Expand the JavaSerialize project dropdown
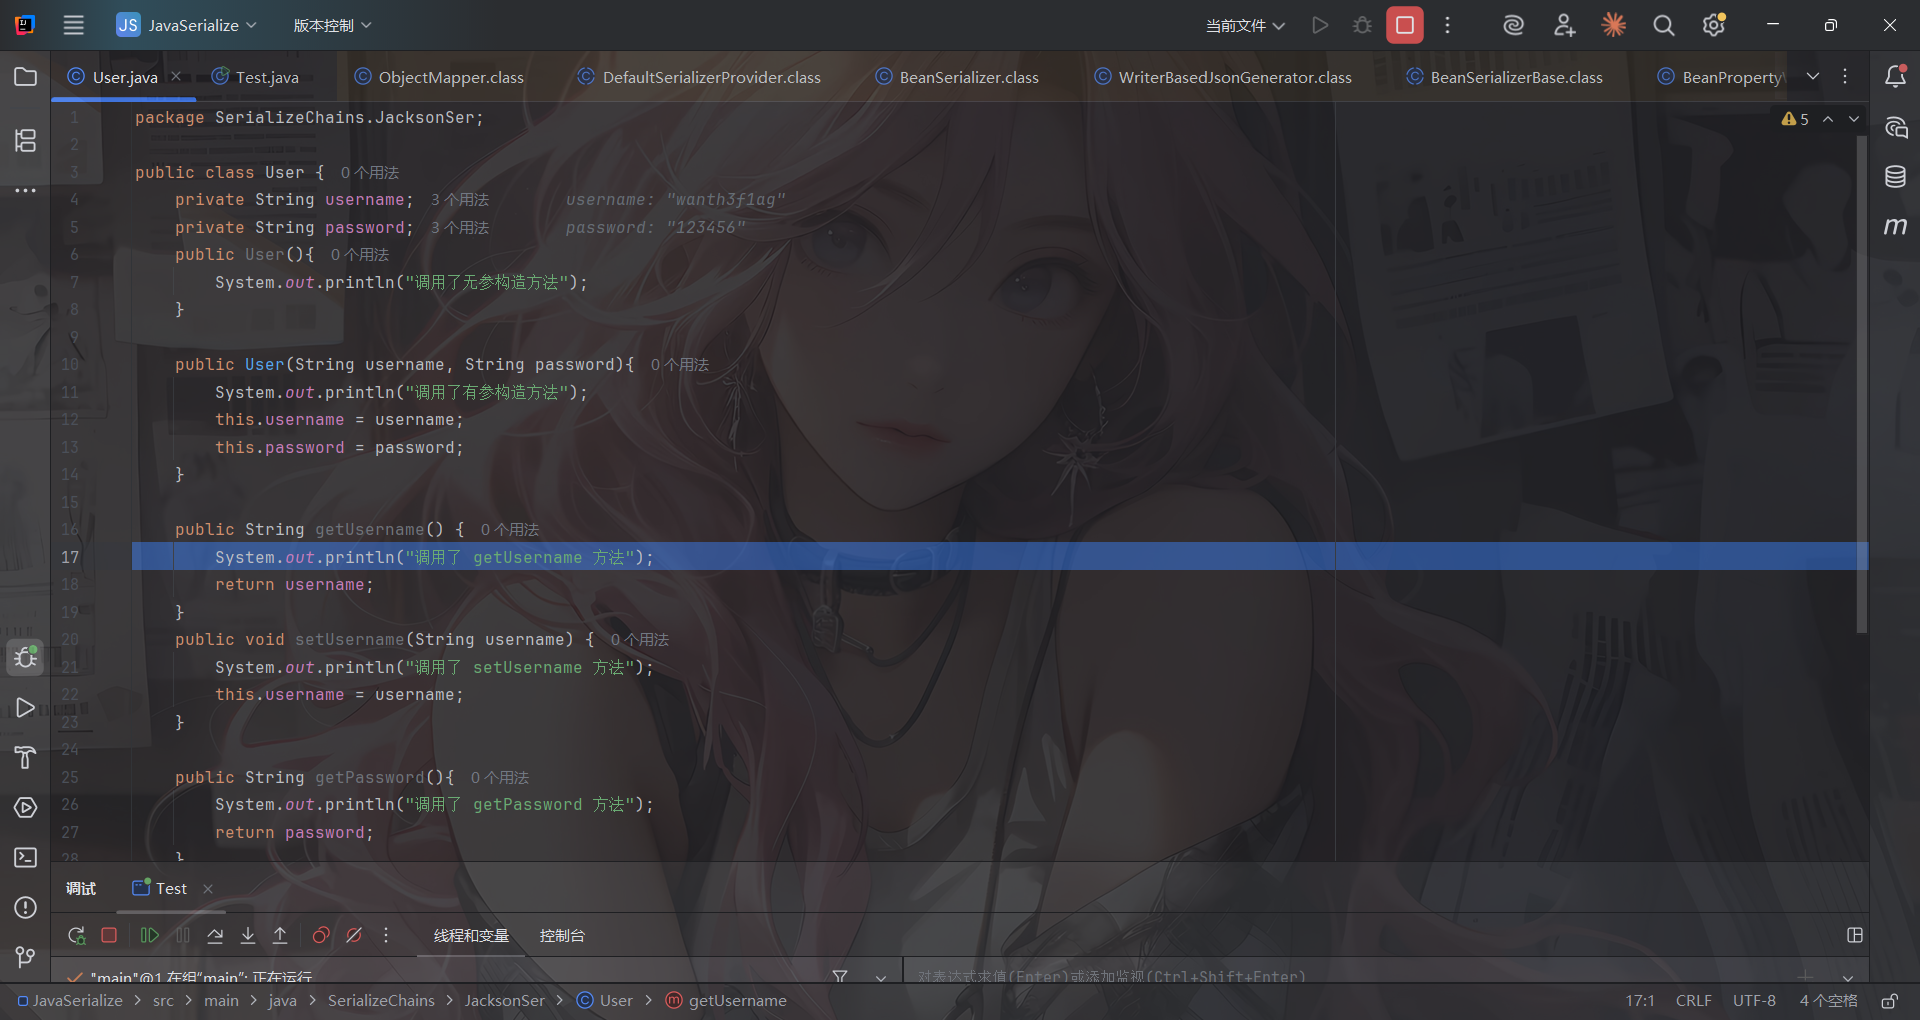 tap(186, 25)
